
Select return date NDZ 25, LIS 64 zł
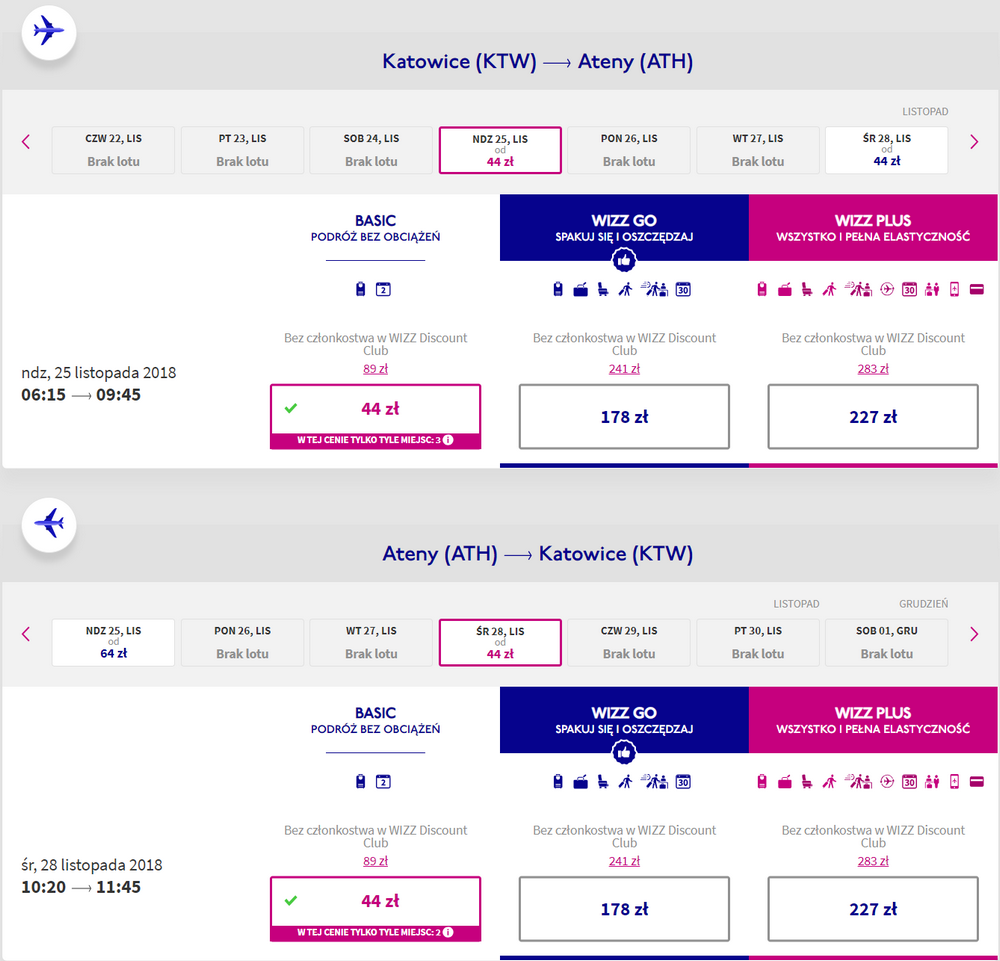[113, 642]
